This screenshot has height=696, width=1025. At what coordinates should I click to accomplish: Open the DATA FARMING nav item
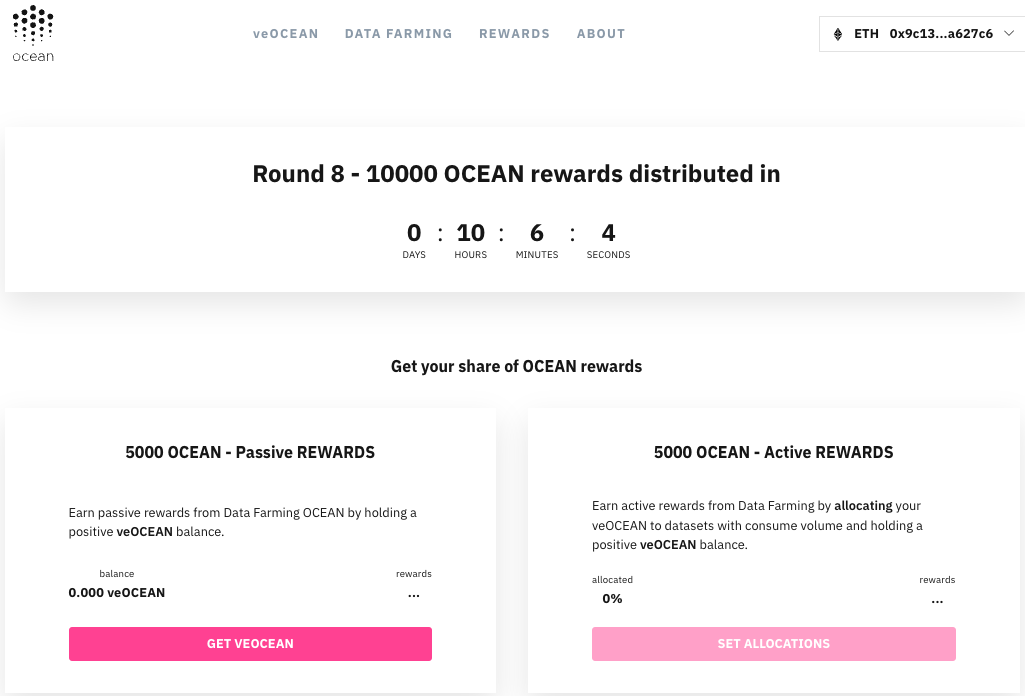[399, 34]
